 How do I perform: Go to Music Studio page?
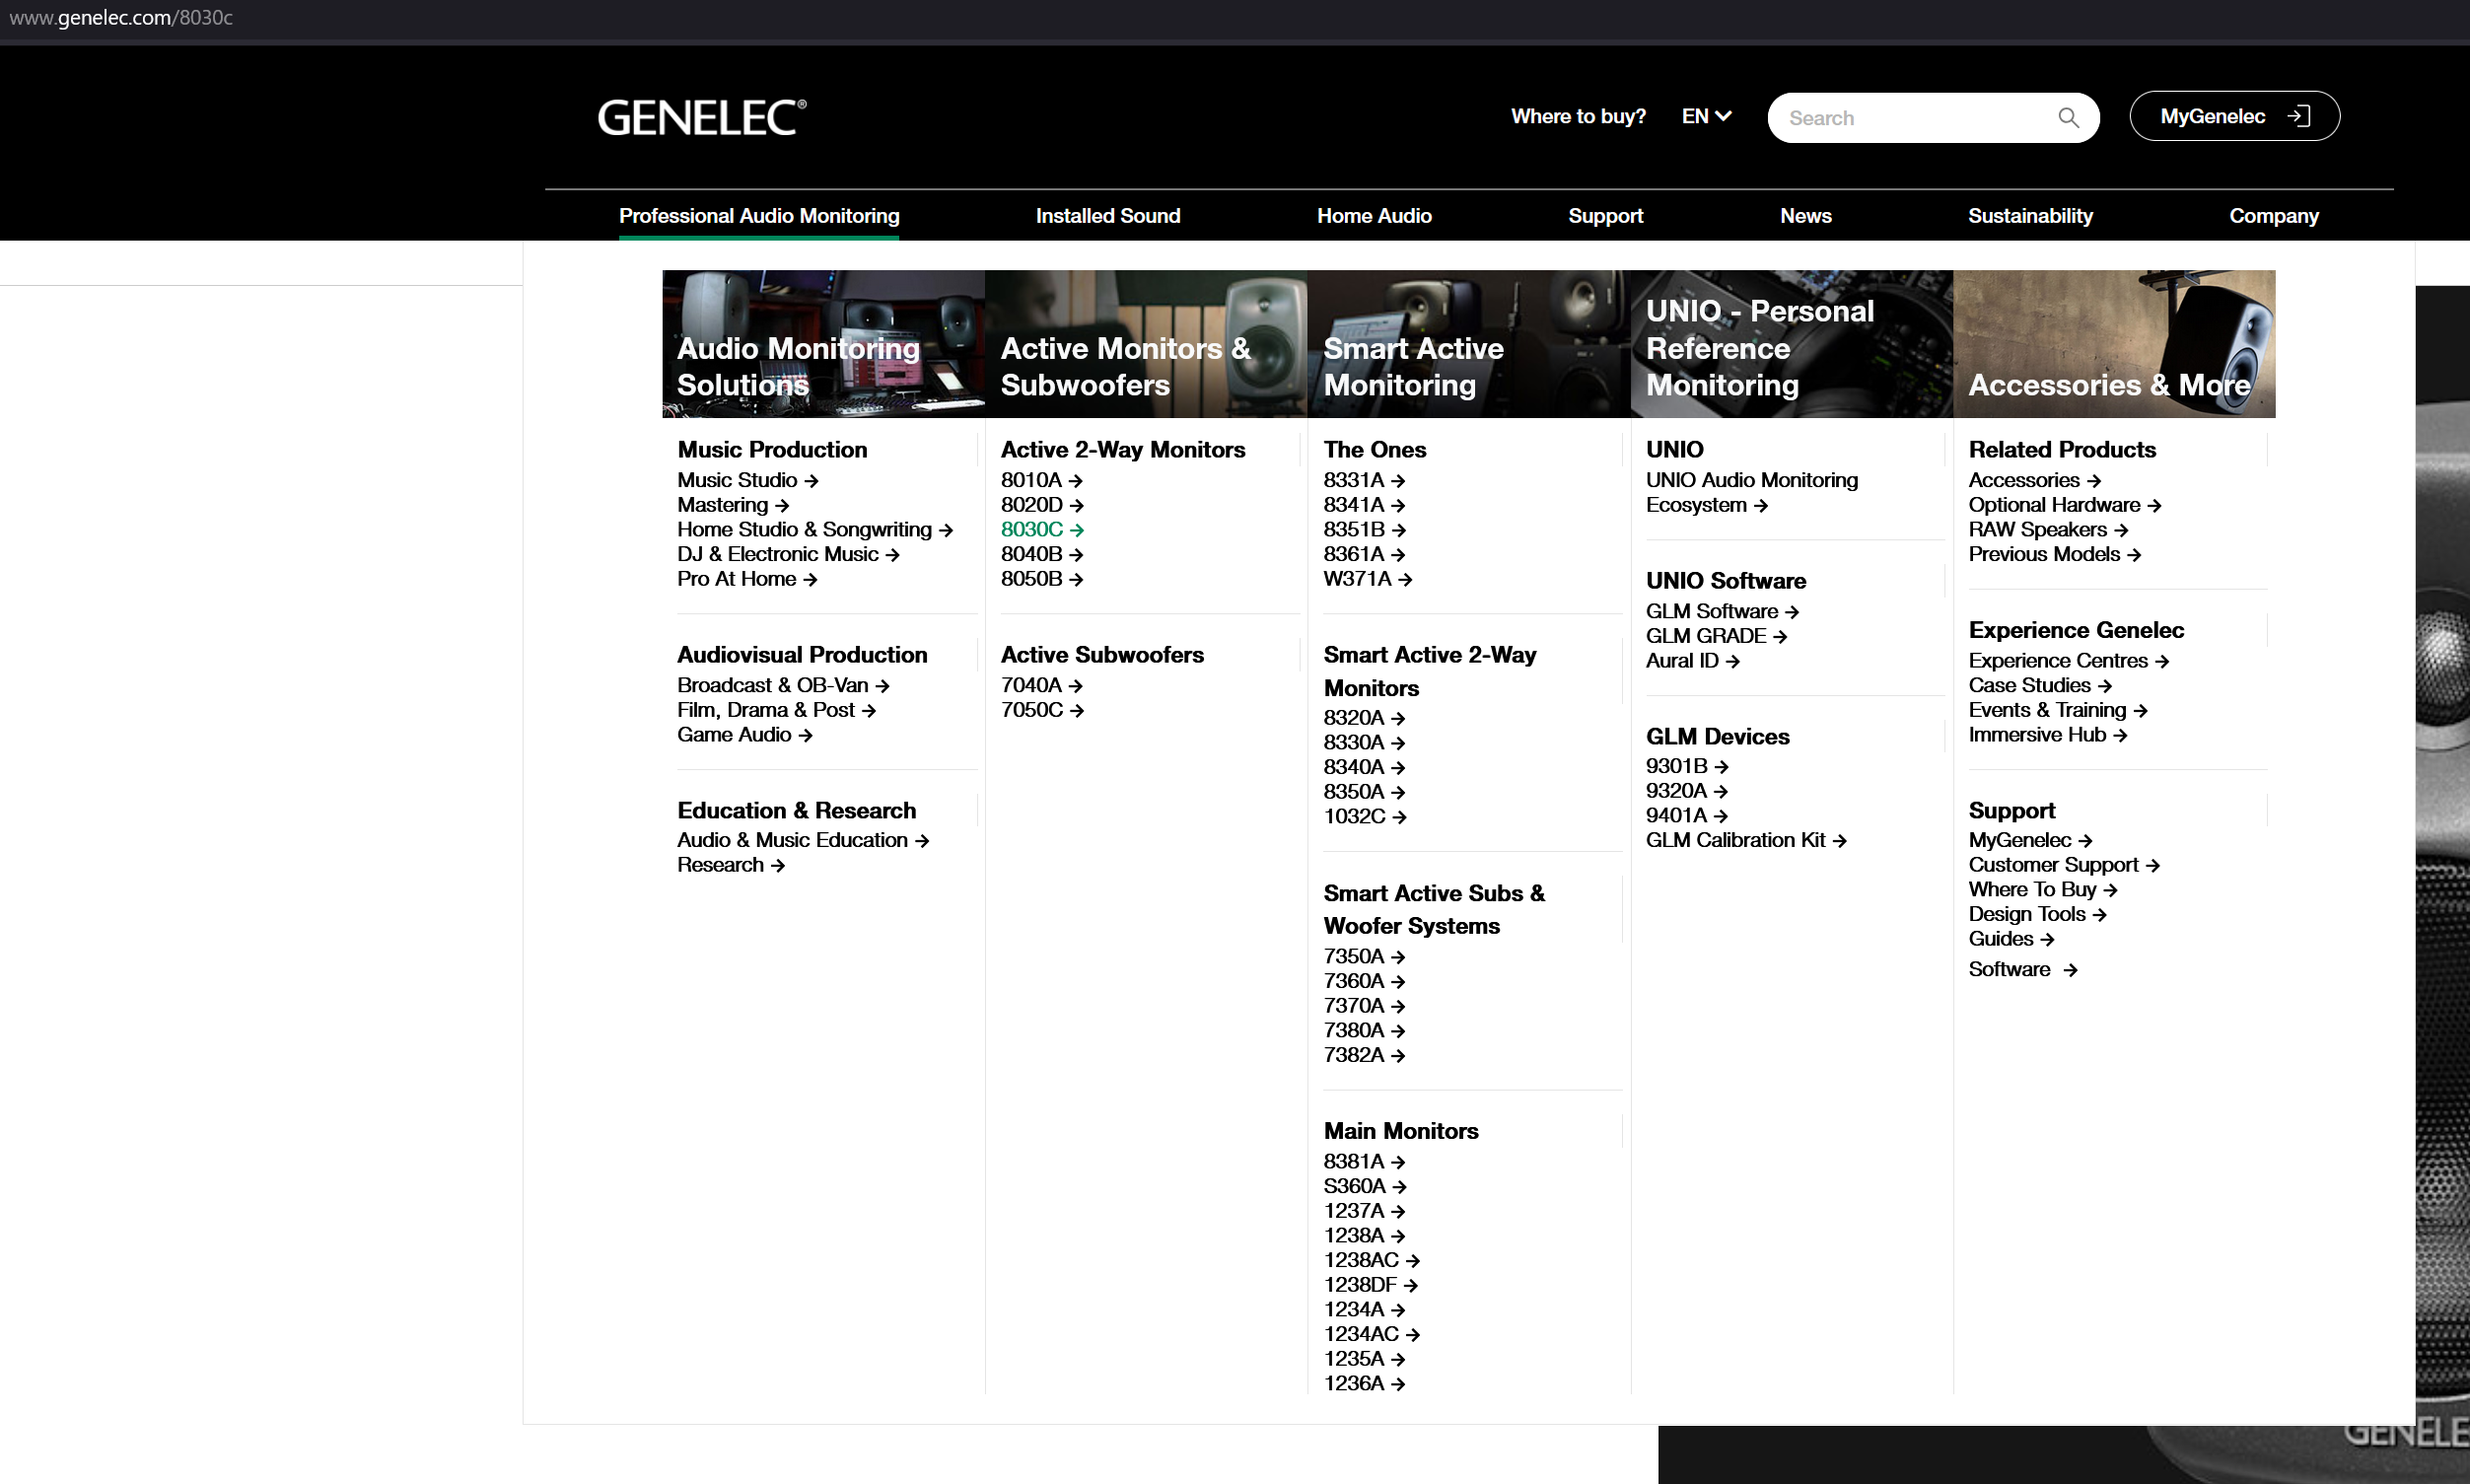click(x=748, y=480)
